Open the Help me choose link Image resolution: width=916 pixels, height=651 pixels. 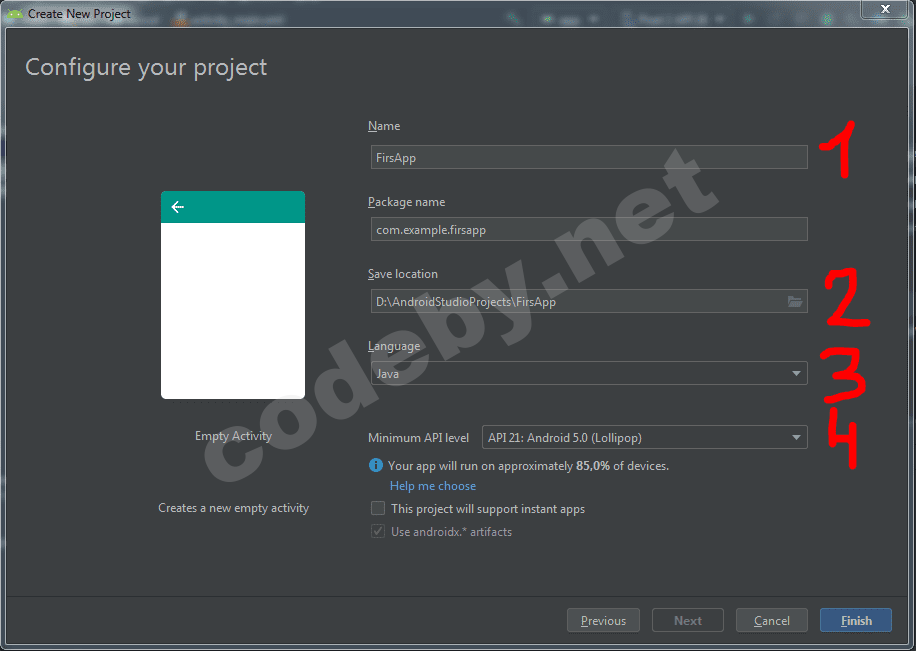coord(433,486)
